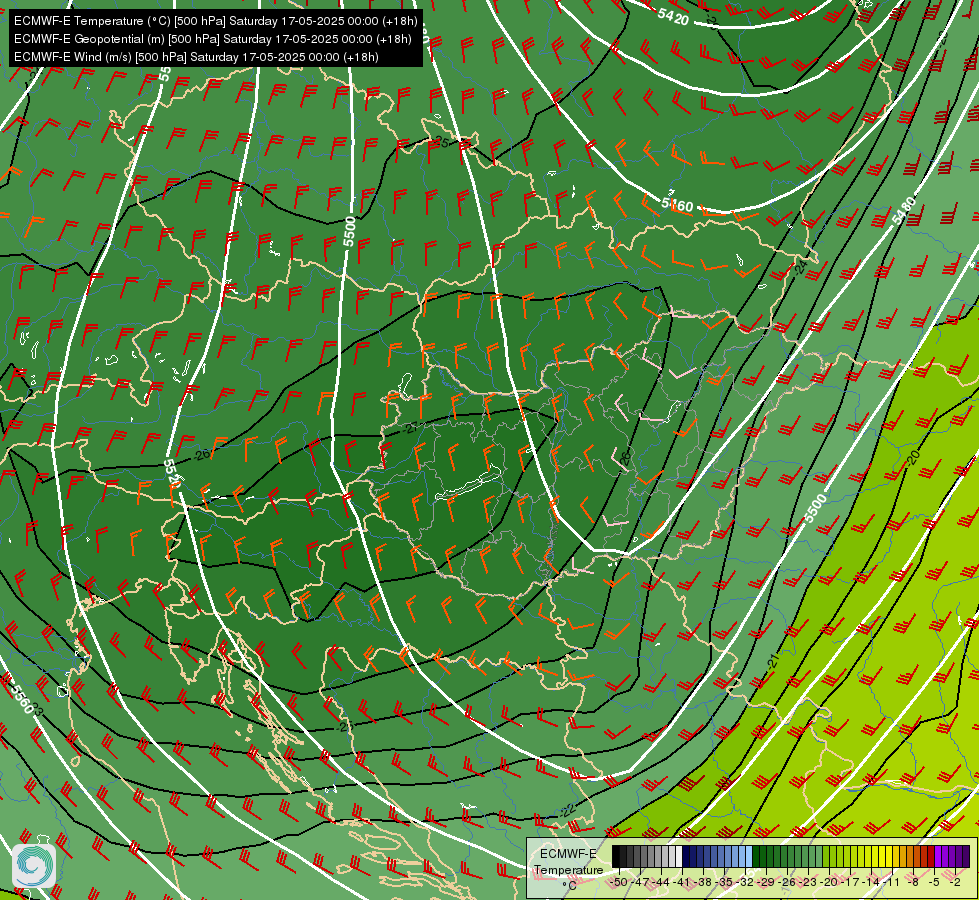This screenshot has height=900, width=979.
Task: Click the ECMWF-E Wind title line
Action: click(196, 57)
